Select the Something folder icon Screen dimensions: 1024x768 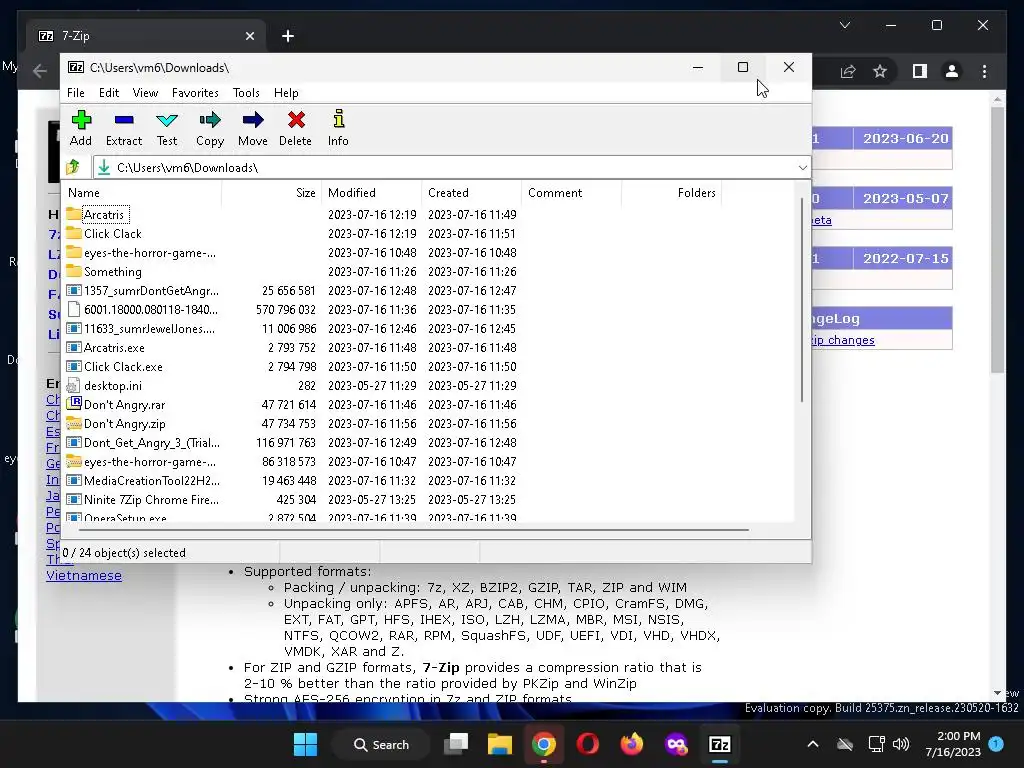[x=73, y=271]
